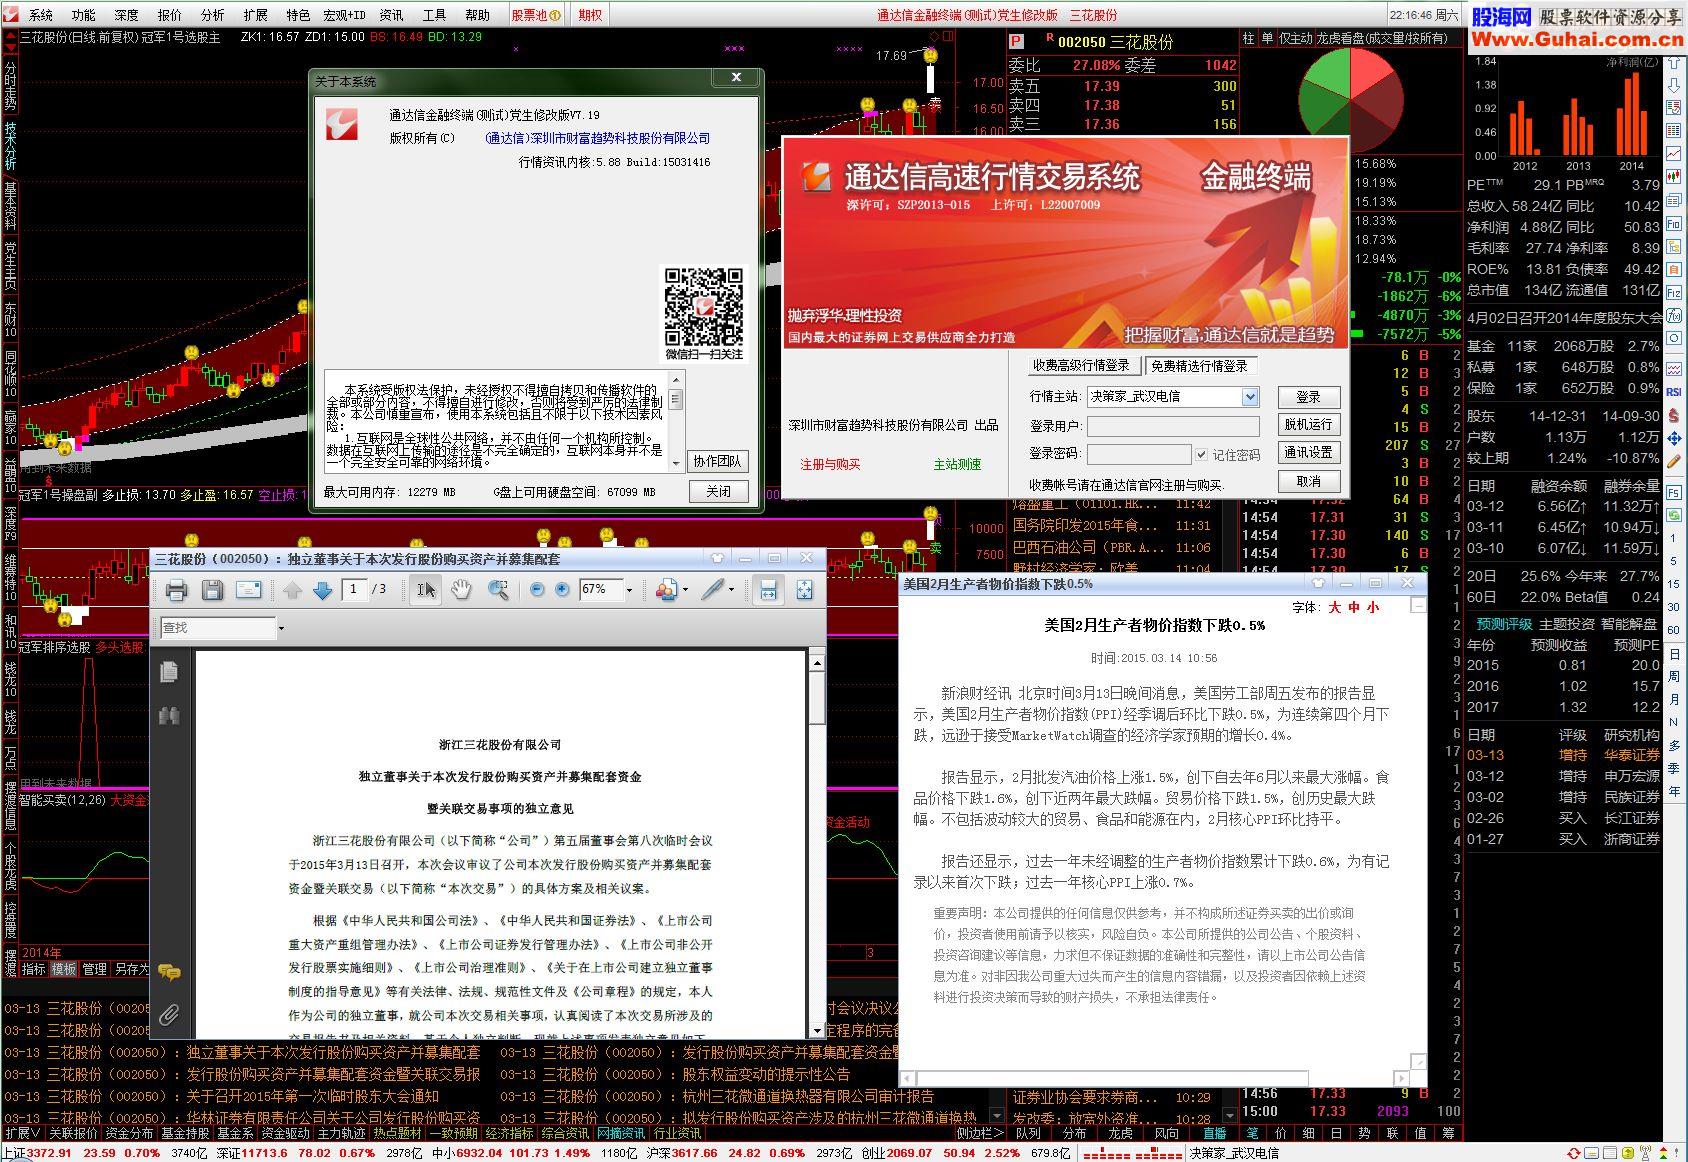Image resolution: width=1688 pixels, height=1162 pixels.
Task: Open the 功能 menu
Action: point(84,15)
